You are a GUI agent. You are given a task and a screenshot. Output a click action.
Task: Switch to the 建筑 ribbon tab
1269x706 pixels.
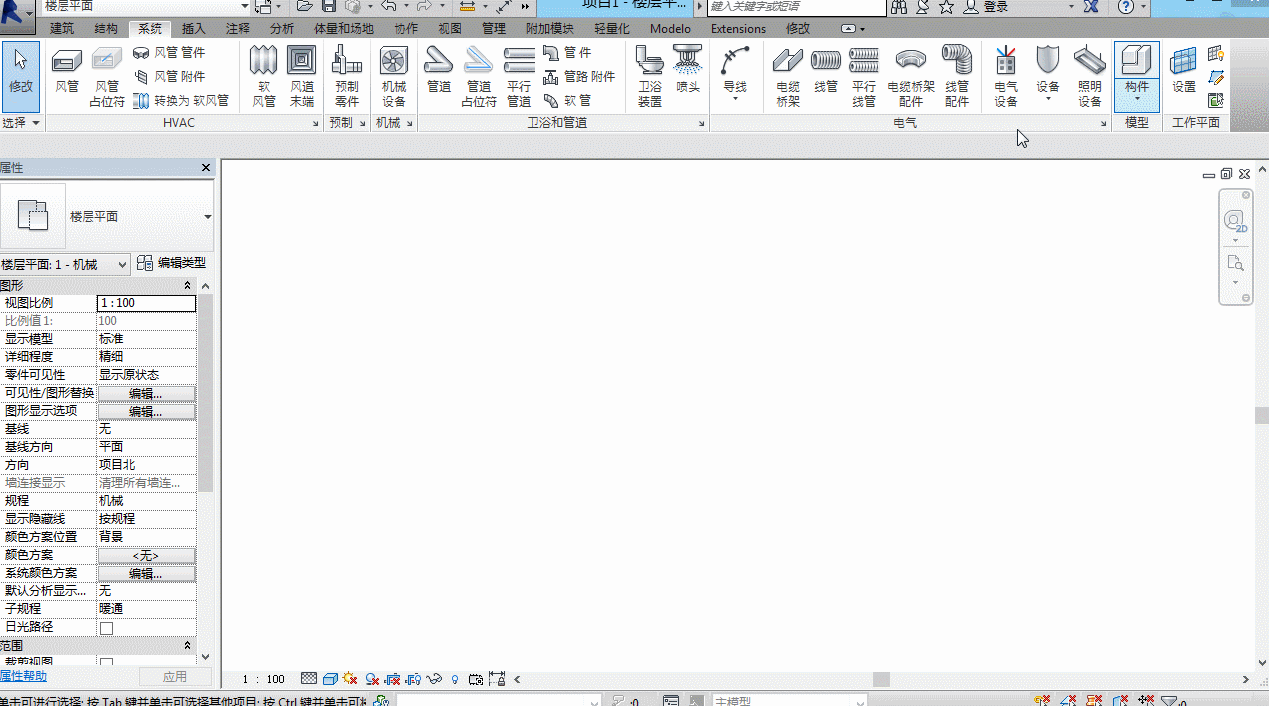62,29
